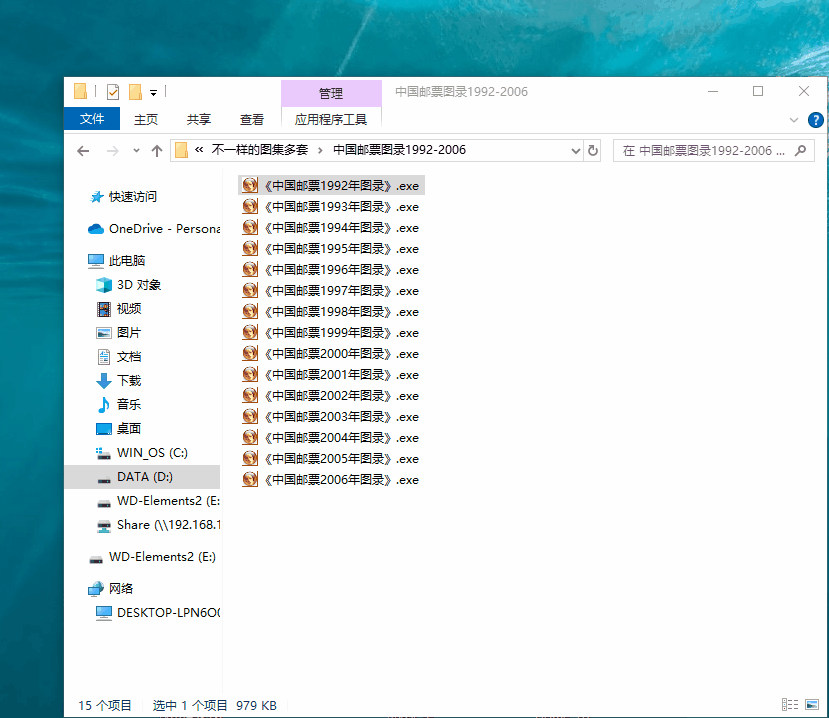Switch to the 主页 ribbon tab
829x718 pixels.
coord(145,119)
